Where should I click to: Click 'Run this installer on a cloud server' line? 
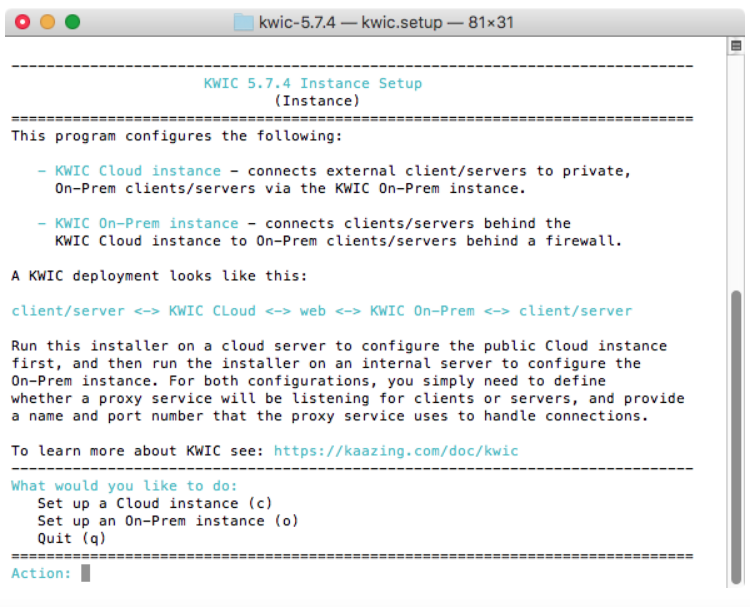(x=339, y=346)
